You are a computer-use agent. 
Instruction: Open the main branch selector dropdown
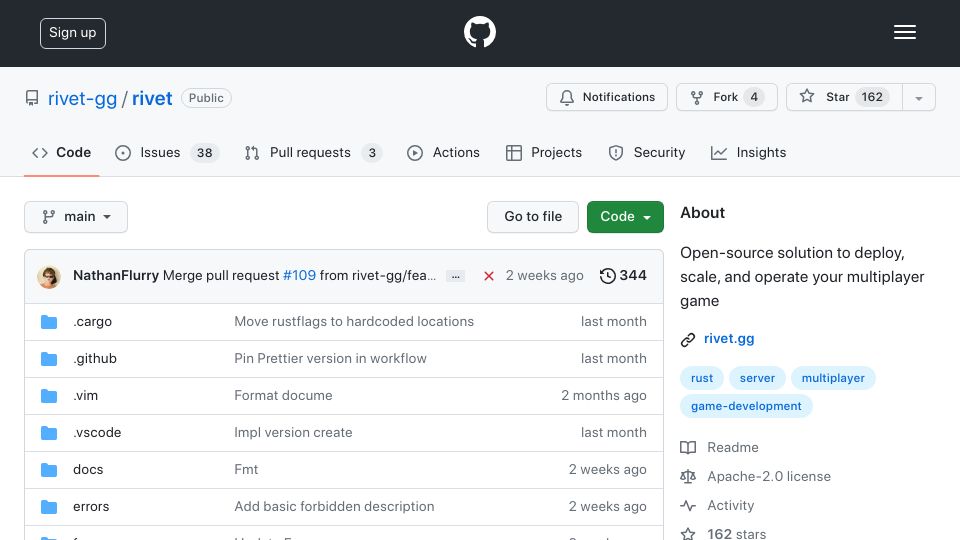[76, 217]
